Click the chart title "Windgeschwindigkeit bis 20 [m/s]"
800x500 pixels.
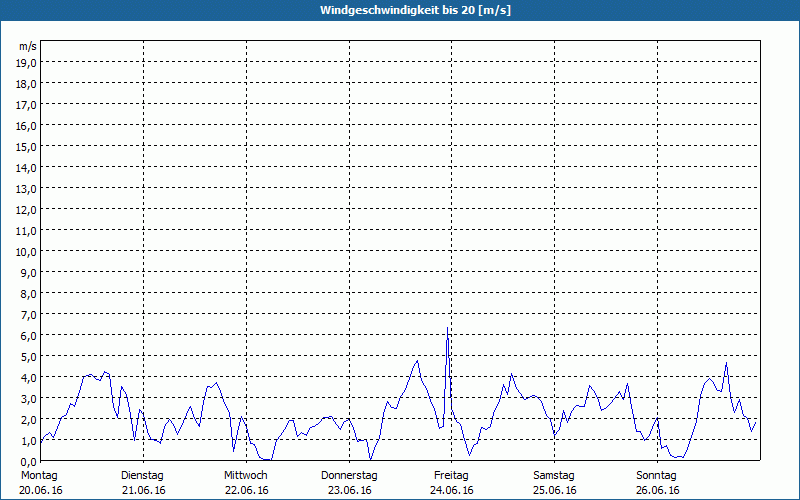[400, 10]
